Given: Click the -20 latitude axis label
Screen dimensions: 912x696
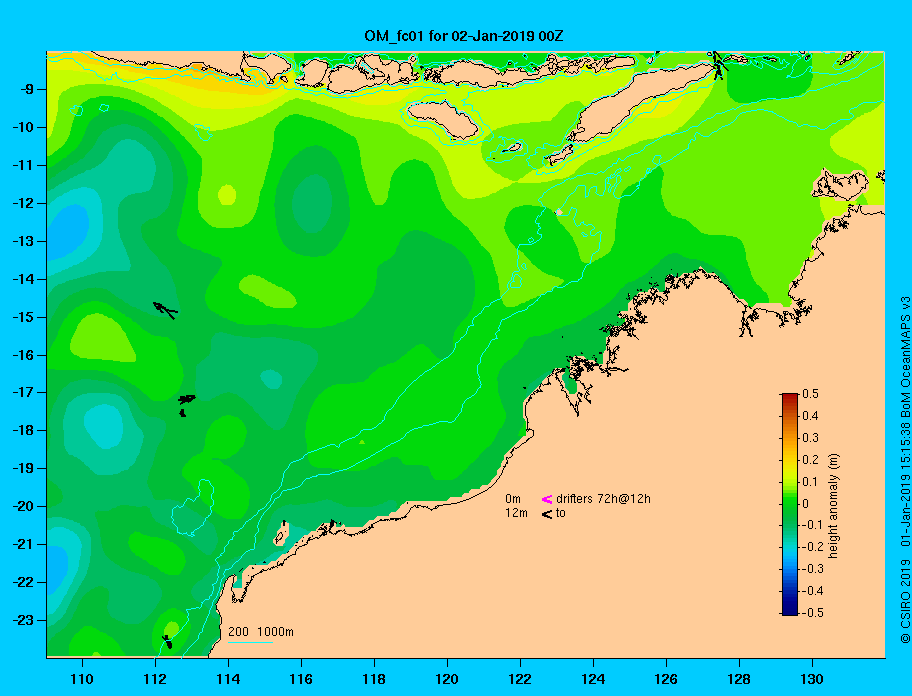Looking at the screenshot, I should (23, 506).
